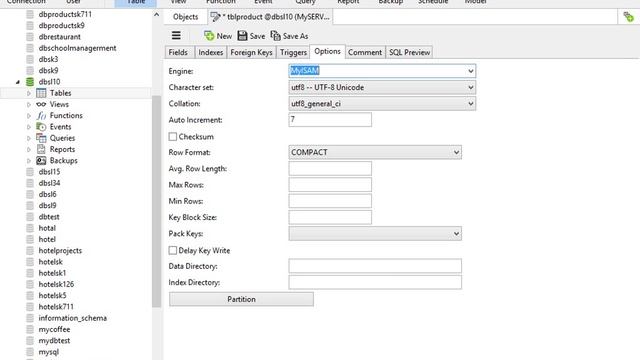Click the Save As icon
Viewport: 640px width, 360px height.
point(276,36)
